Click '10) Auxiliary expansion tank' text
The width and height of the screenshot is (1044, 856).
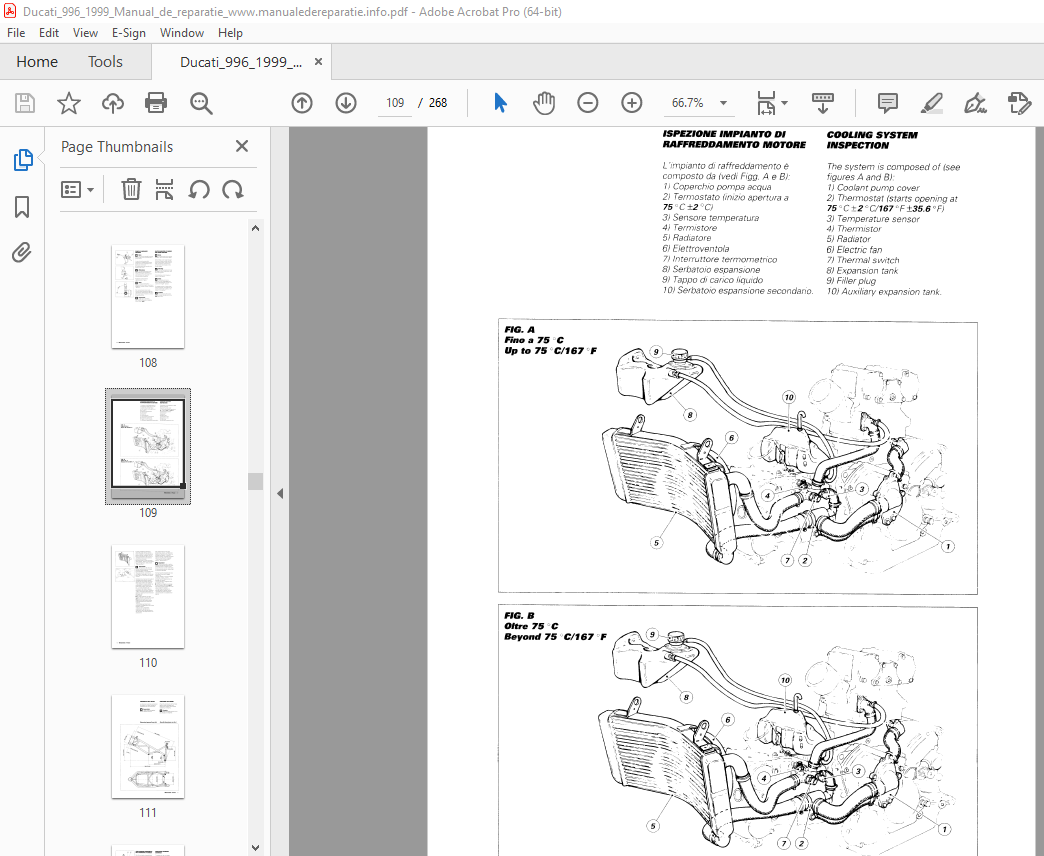coord(884,292)
